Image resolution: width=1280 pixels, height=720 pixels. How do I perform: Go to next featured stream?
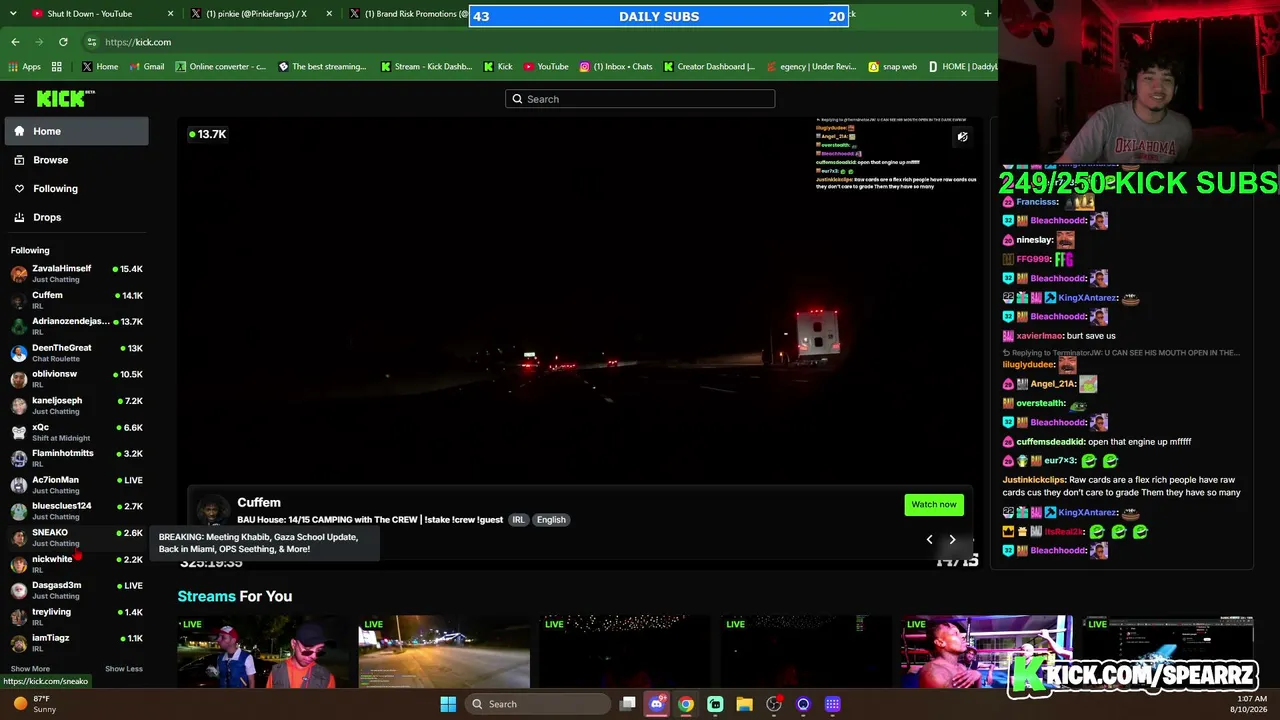pos(952,540)
